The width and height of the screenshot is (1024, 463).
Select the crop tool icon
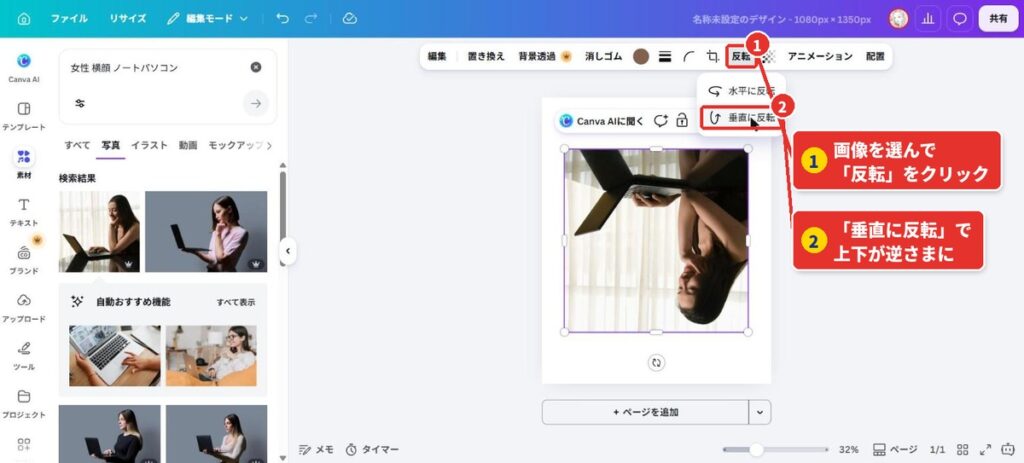tap(712, 57)
